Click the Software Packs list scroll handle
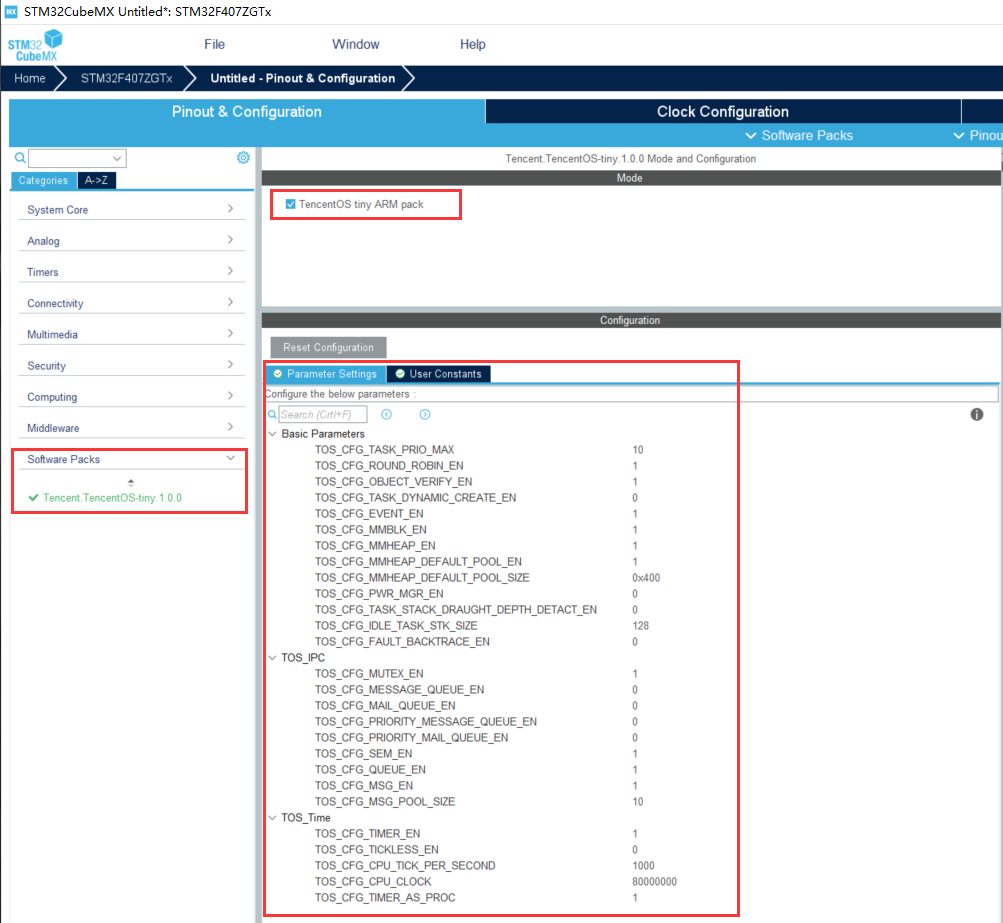 tap(131, 482)
